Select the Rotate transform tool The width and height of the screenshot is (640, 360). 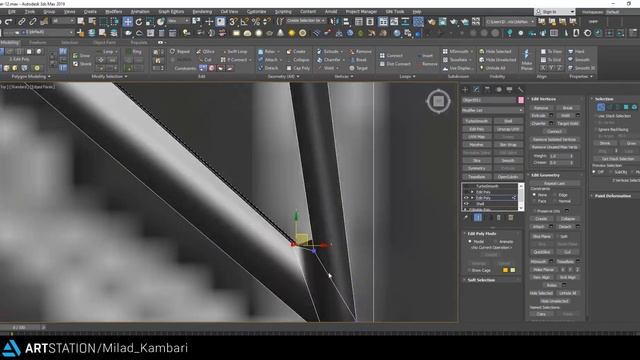pyautogui.click(x=139, y=22)
